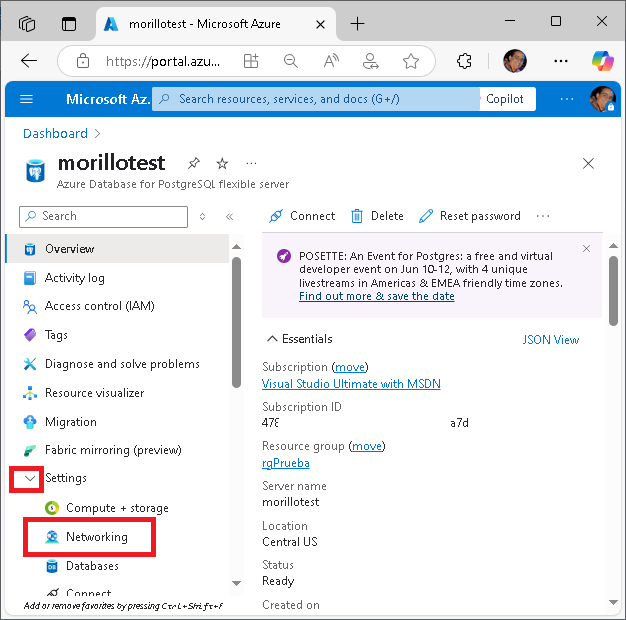Go back to previous page
This screenshot has width=626, height=620.
point(29,61)
